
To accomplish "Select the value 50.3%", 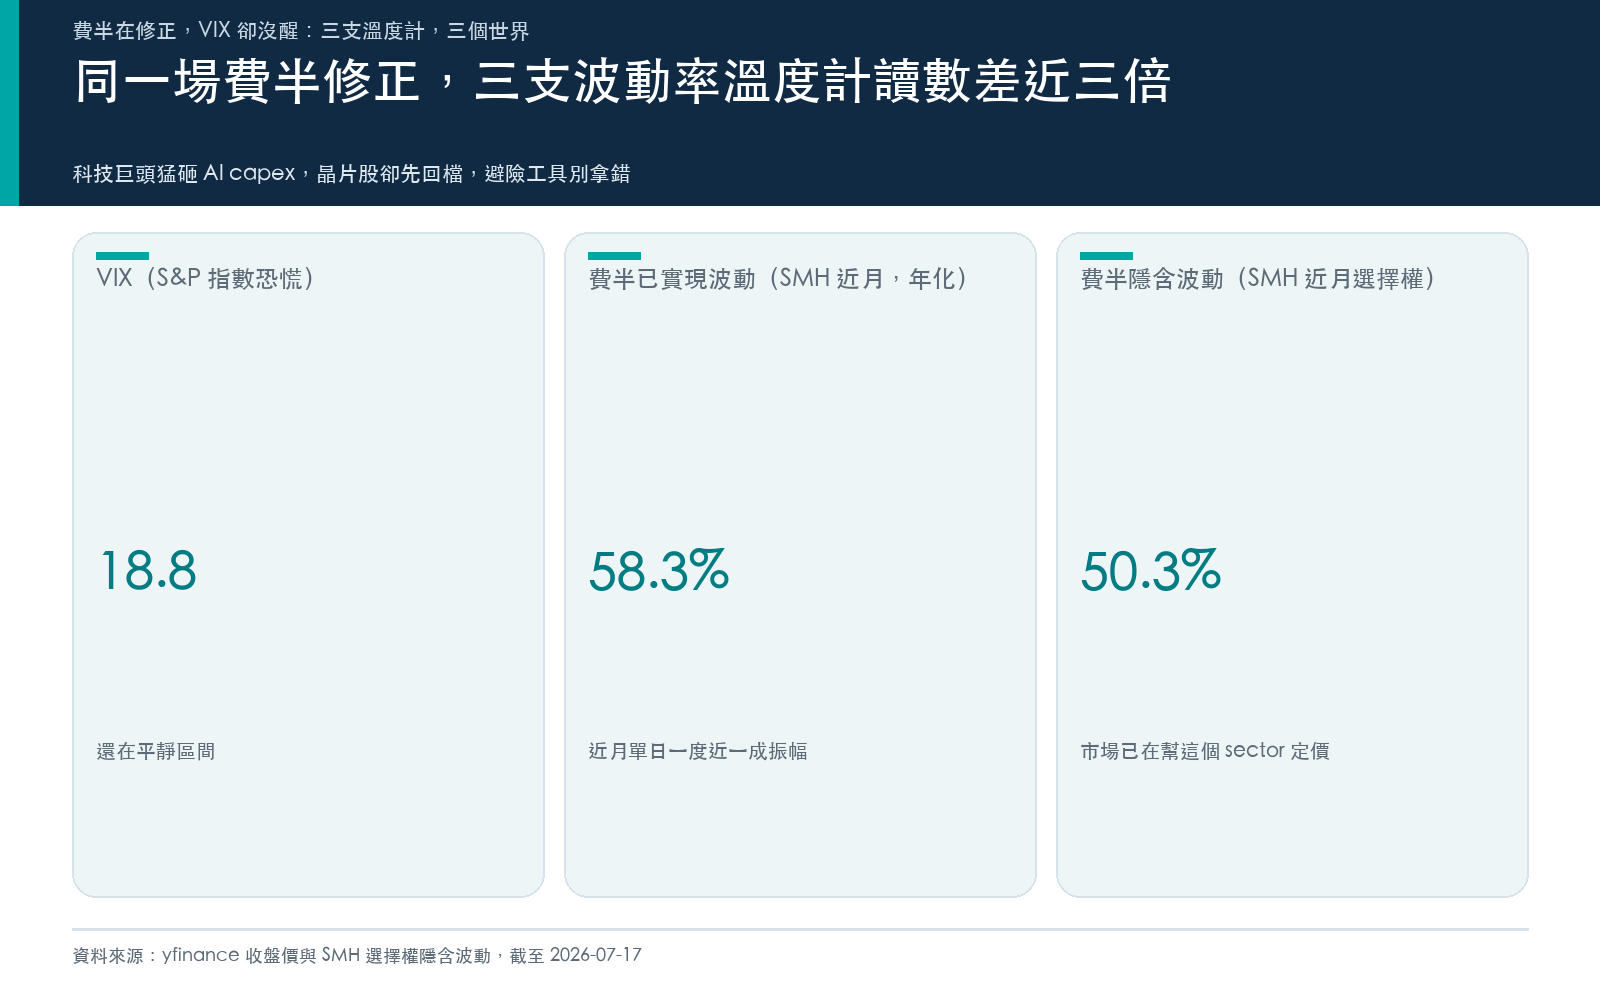I will (1151, 571).
